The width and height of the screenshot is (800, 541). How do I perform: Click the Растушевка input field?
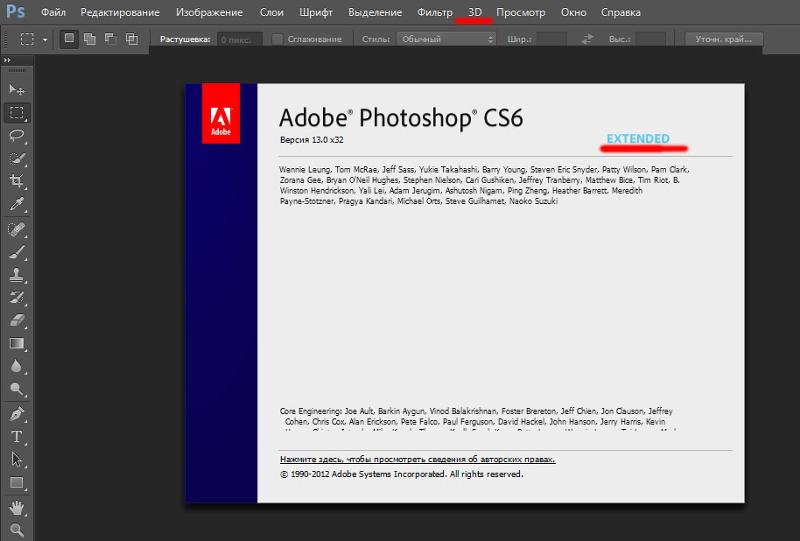(240, 39)
